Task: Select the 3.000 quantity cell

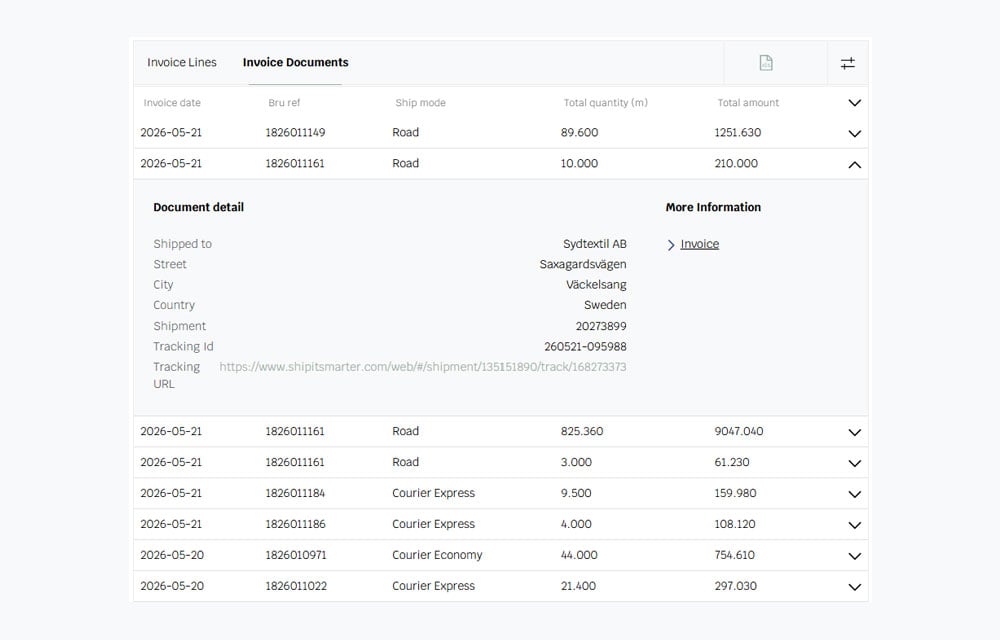Action: pos(576,462)
